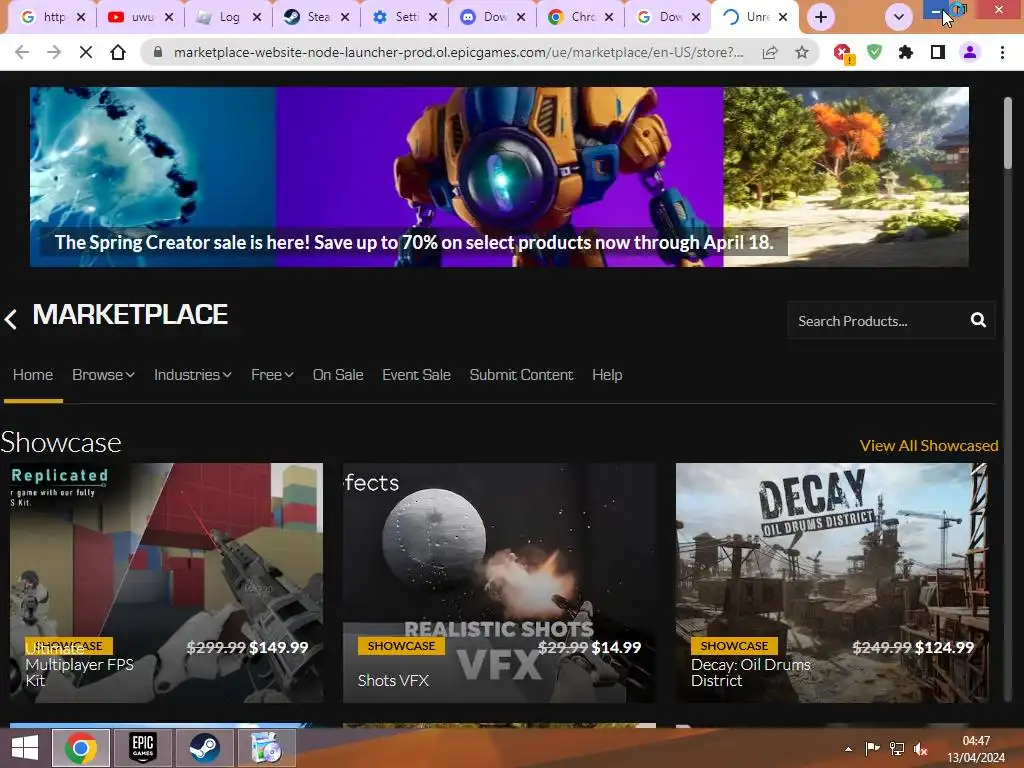Open Shots VFX product card
This screenshot has height=768, width=1024.
(x=499, y=583)
